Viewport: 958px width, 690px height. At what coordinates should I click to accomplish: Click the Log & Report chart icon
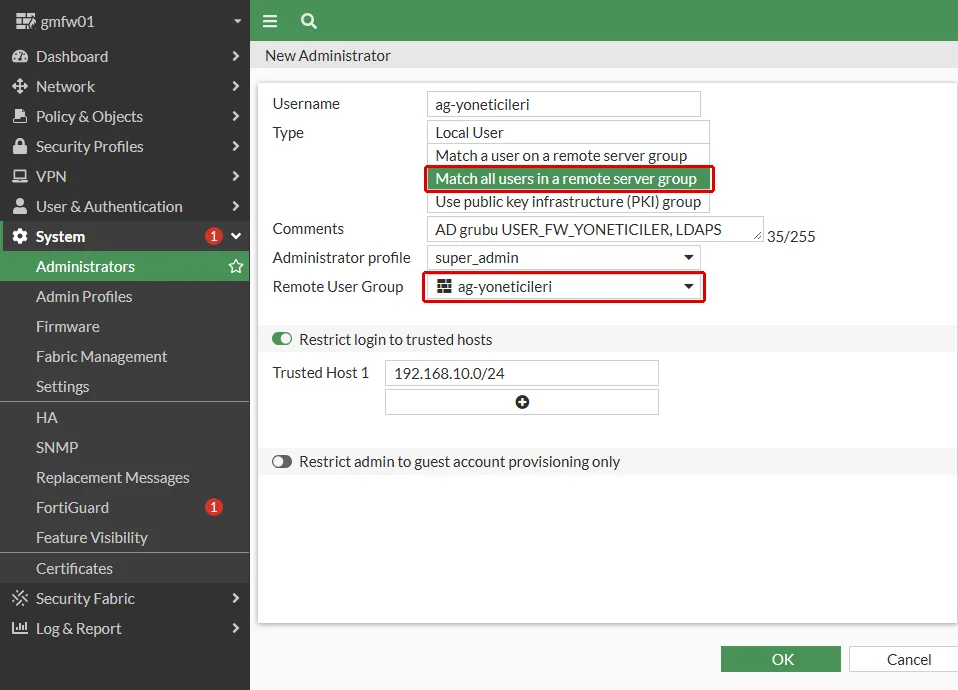point(20,628)
